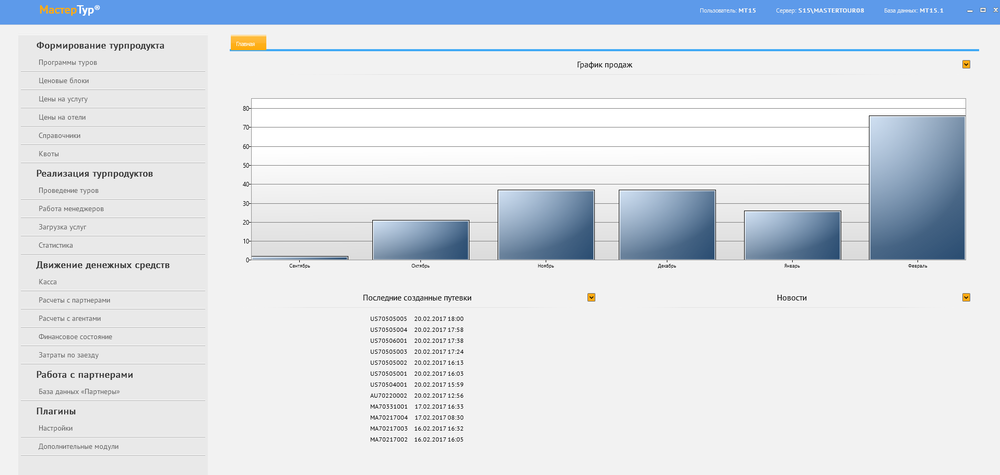This screenshot has width=1000, height=475.
Task: Go to Цены на отели
Action: (68, 117)
